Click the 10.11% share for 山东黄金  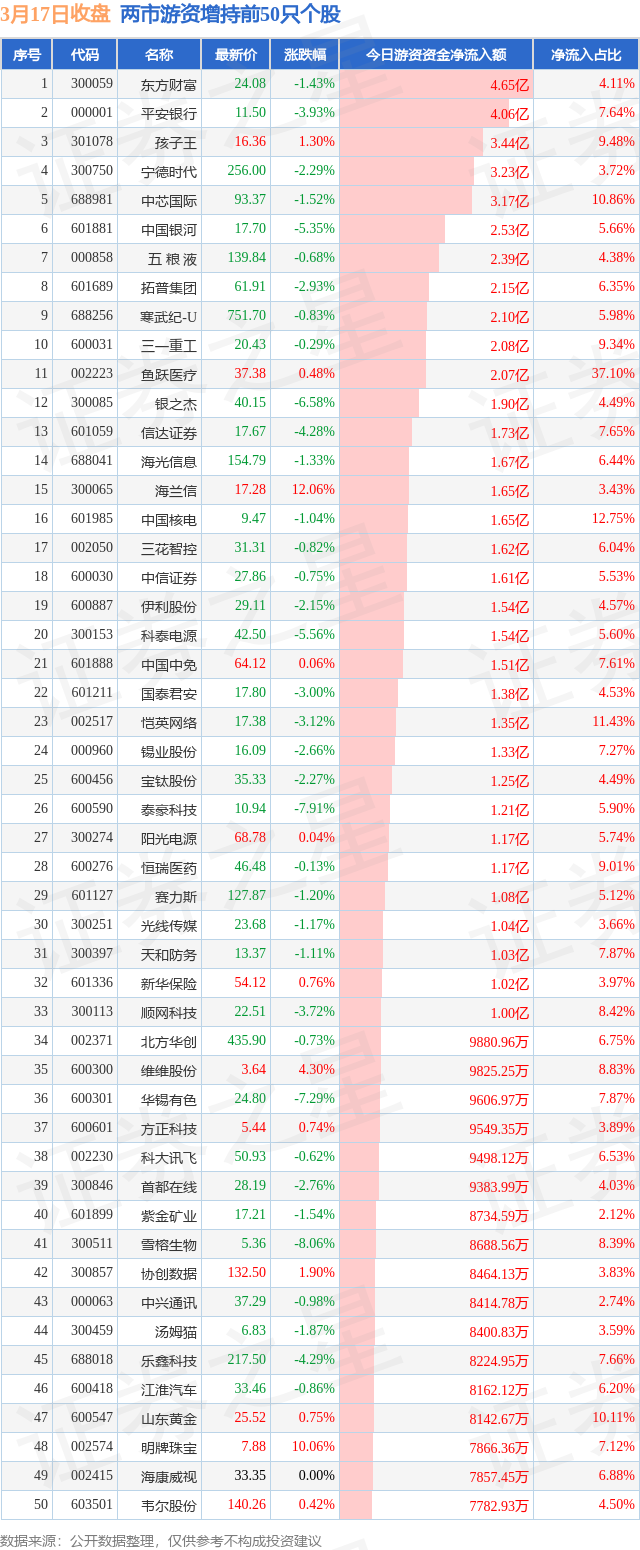coord(613,1418)
